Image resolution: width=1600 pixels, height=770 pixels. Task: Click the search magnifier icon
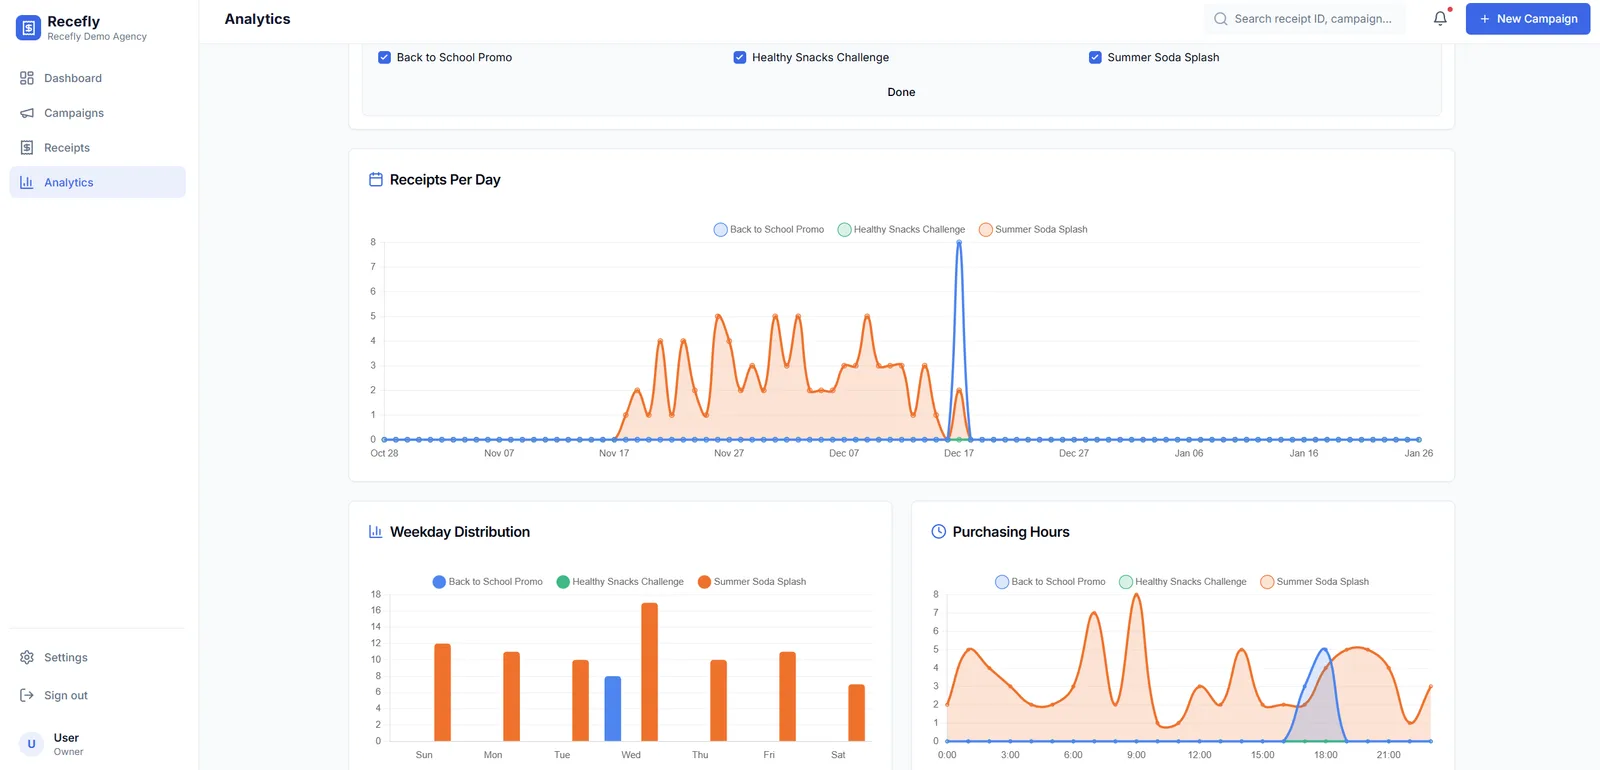click(x=1221, y=19)
